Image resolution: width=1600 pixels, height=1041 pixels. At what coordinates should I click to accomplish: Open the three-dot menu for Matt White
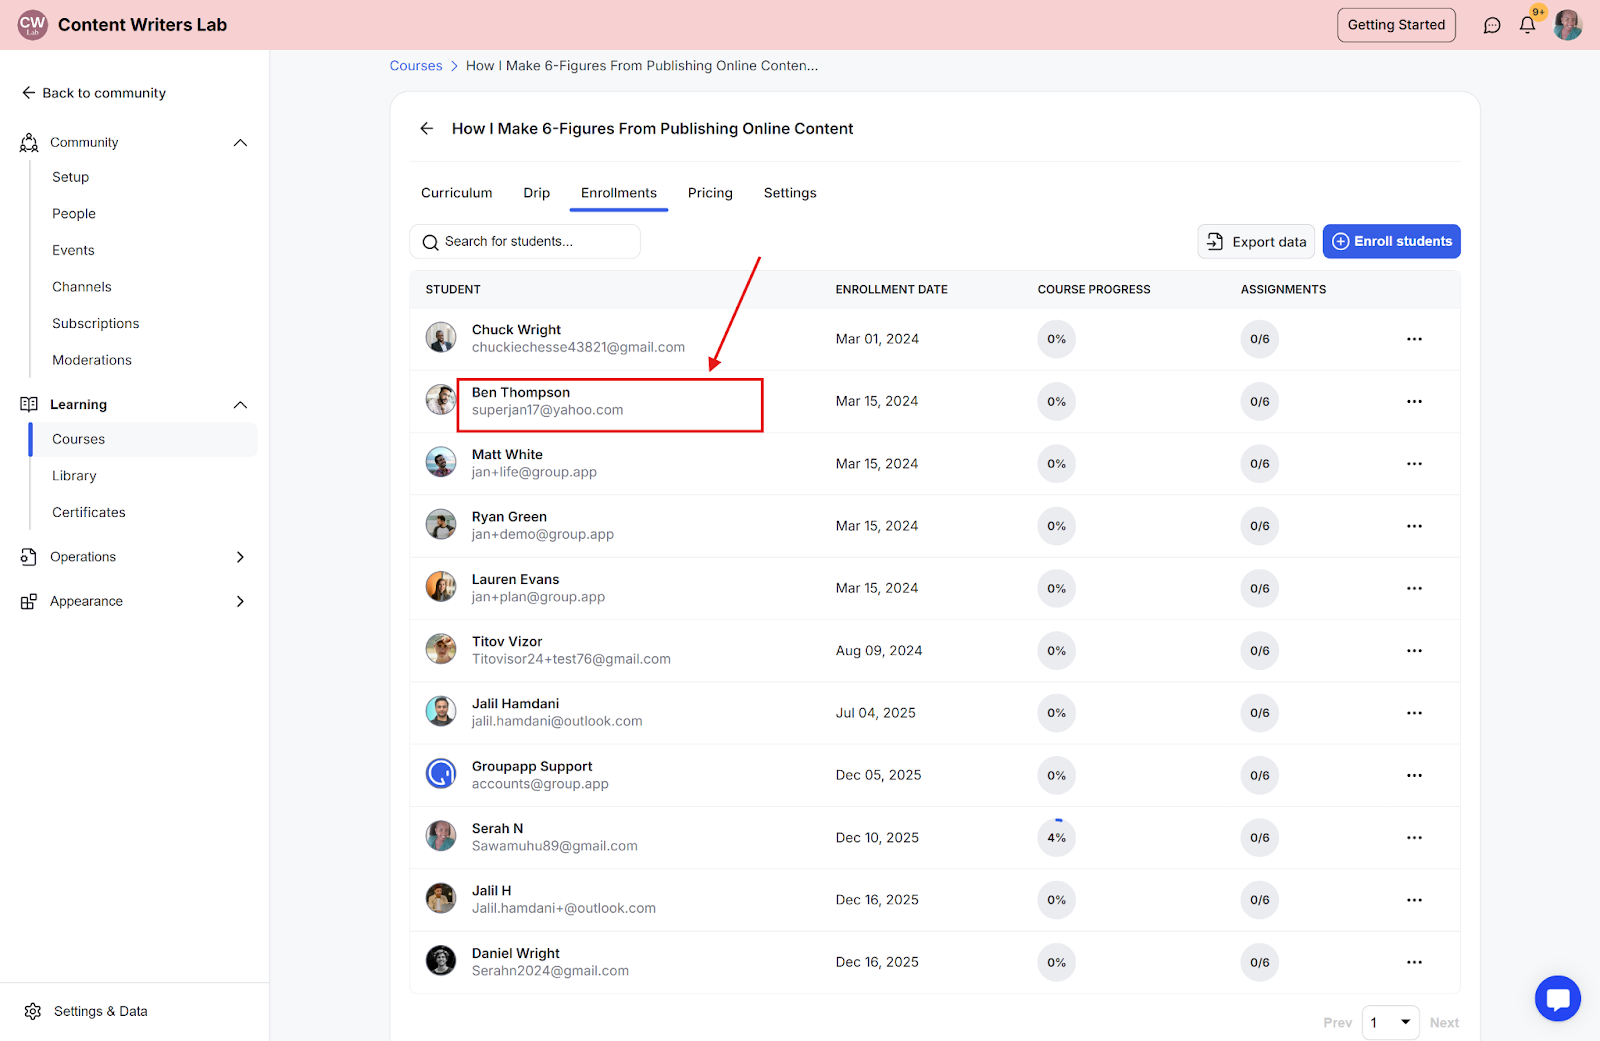point(1414,464)
